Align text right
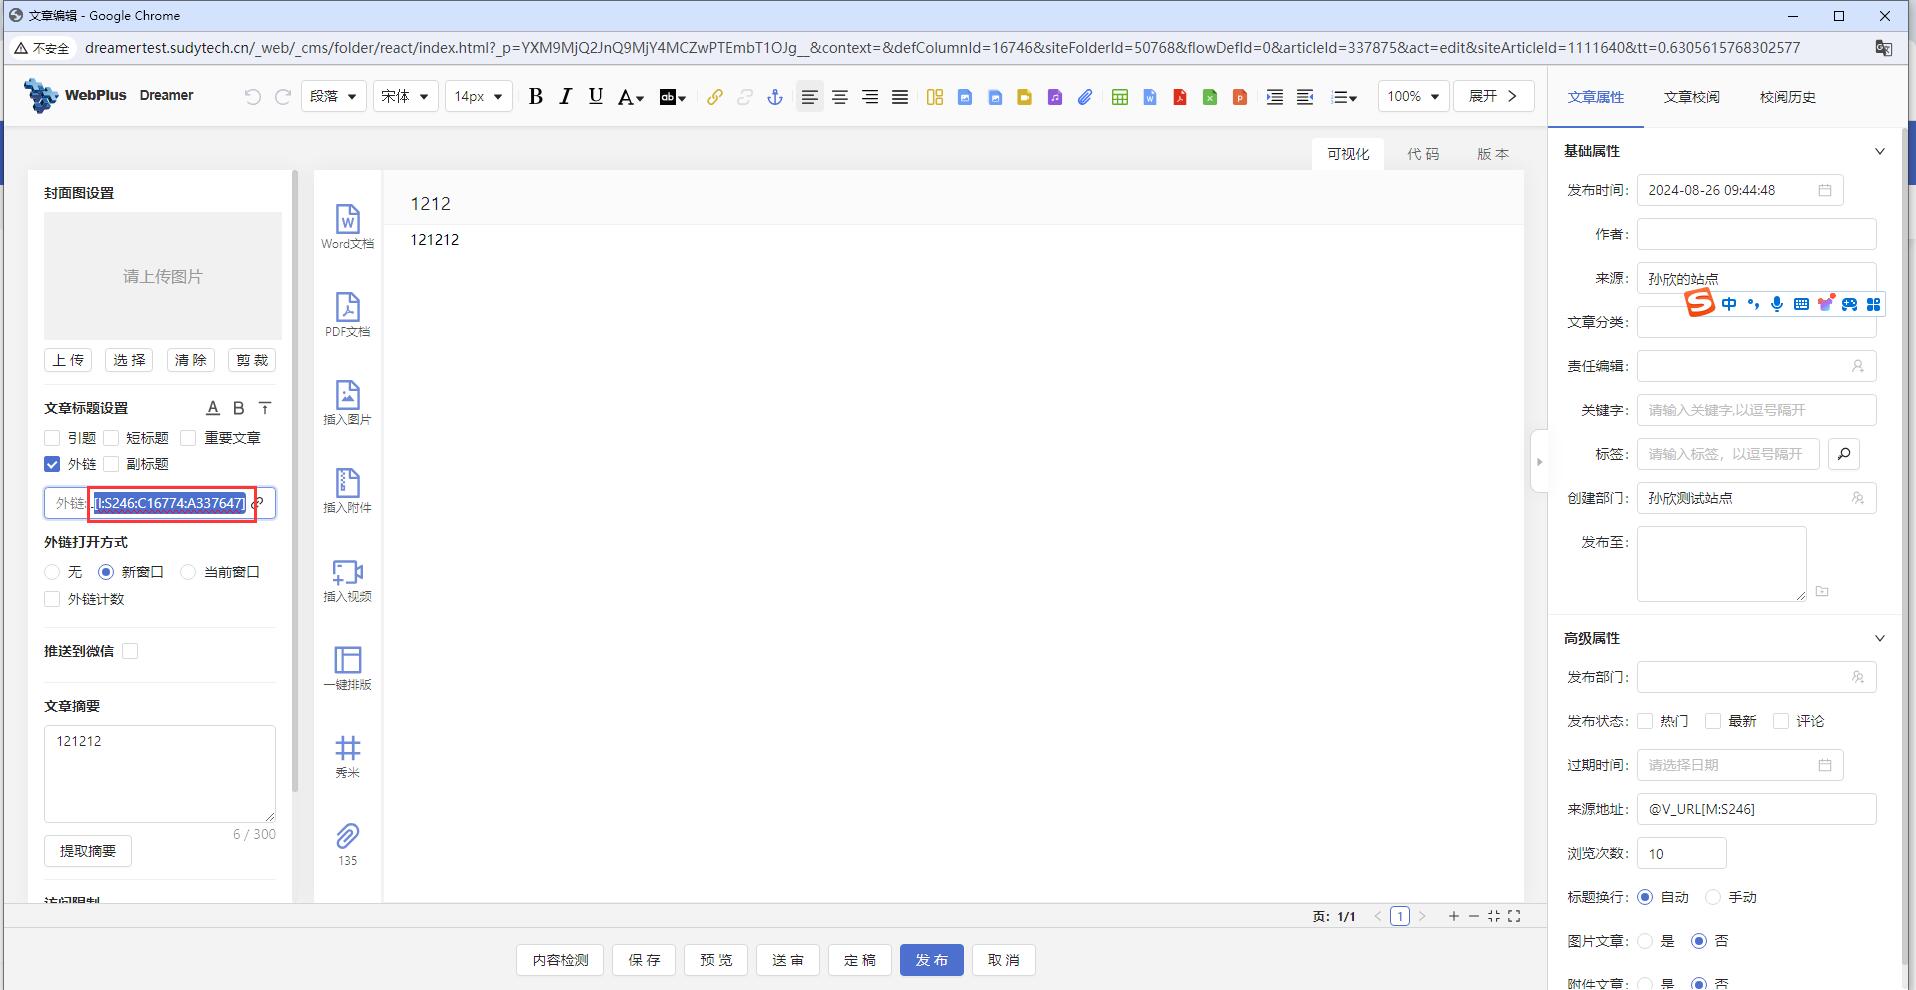1916x990 pixels. coord(870,97)
